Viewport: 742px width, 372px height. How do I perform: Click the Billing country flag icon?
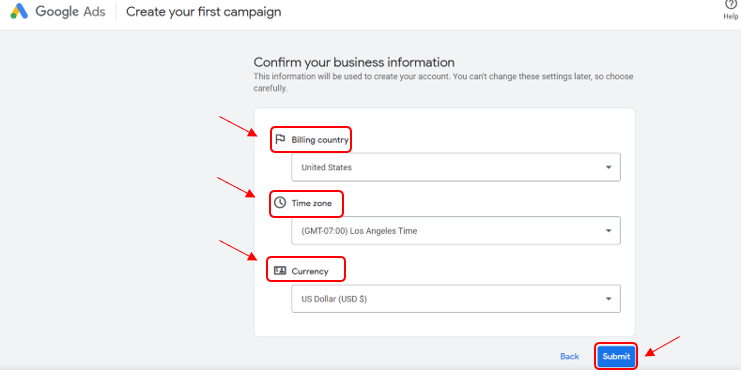280,139
